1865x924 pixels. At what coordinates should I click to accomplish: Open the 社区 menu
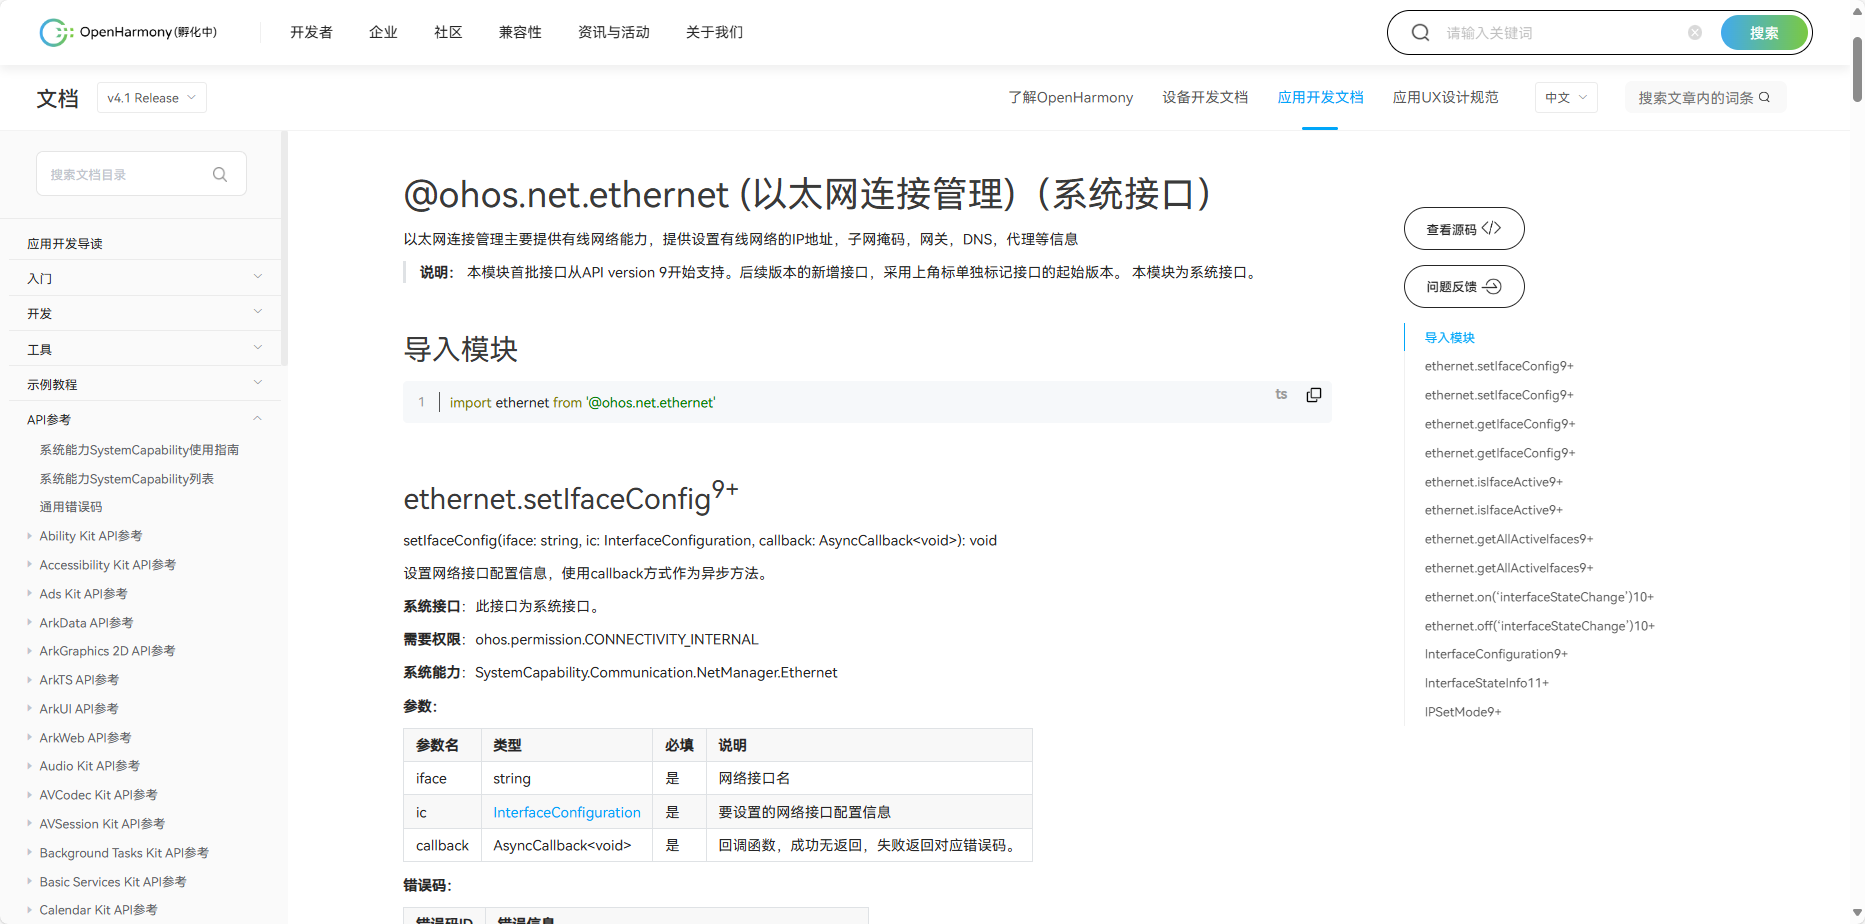448,32
